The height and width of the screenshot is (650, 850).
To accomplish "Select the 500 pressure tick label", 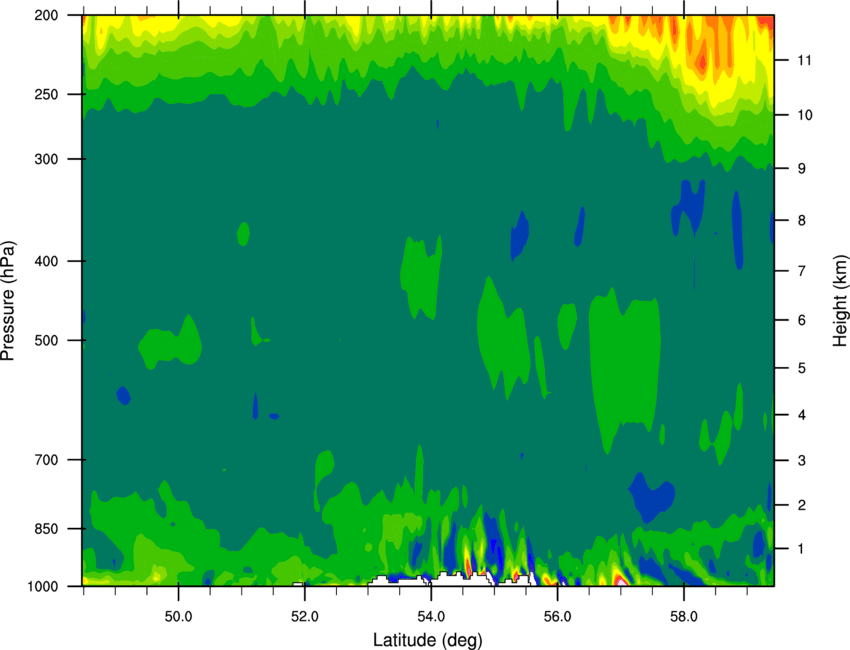I will tap(46, 340).
